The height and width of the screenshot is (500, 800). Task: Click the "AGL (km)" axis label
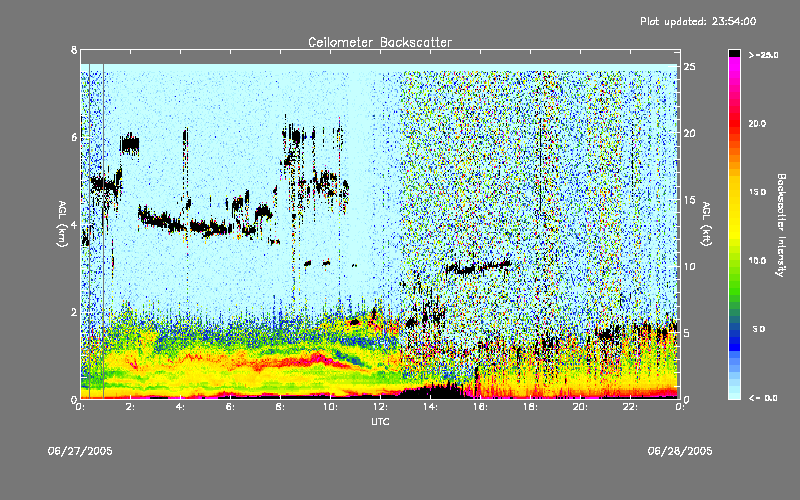[x=62, y=224]
